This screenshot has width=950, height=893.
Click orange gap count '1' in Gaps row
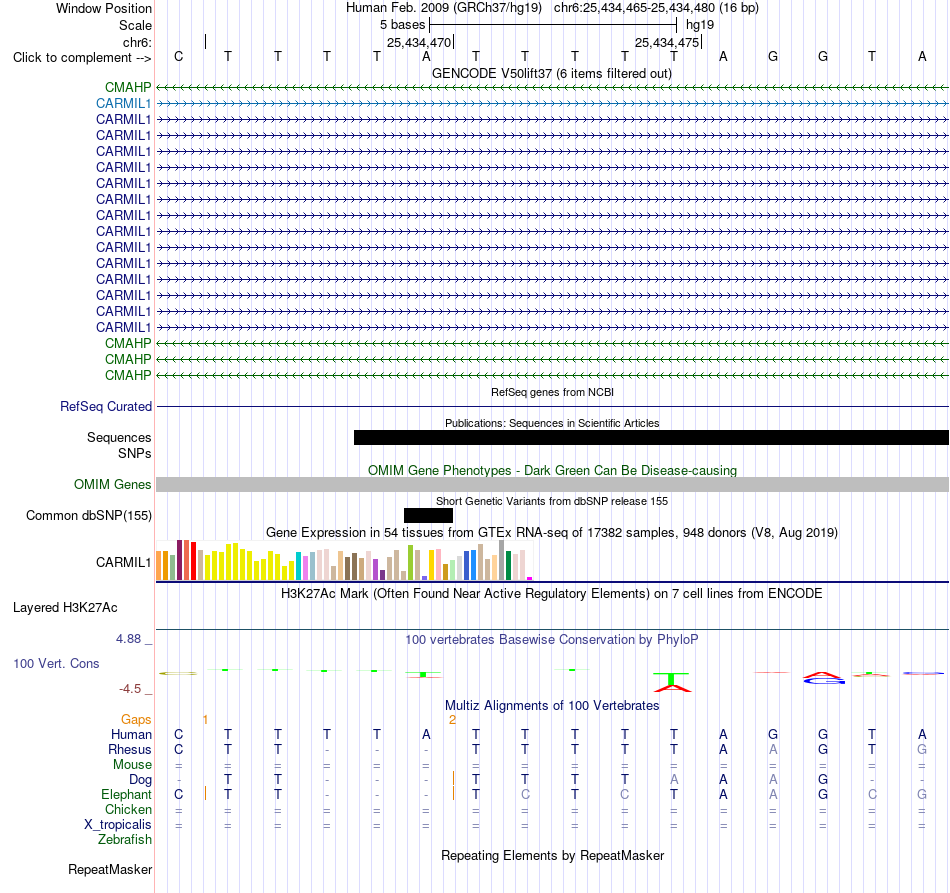tap(205, 720)
